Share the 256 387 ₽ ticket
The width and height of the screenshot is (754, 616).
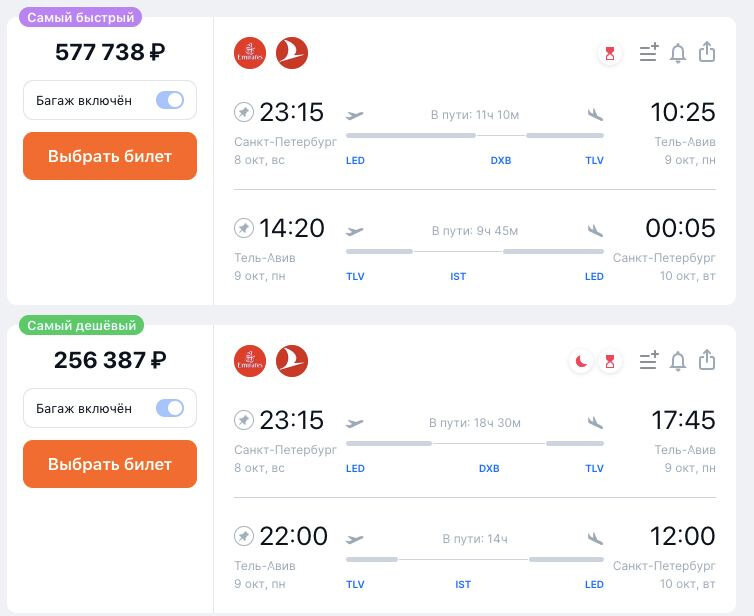point(707,360)
